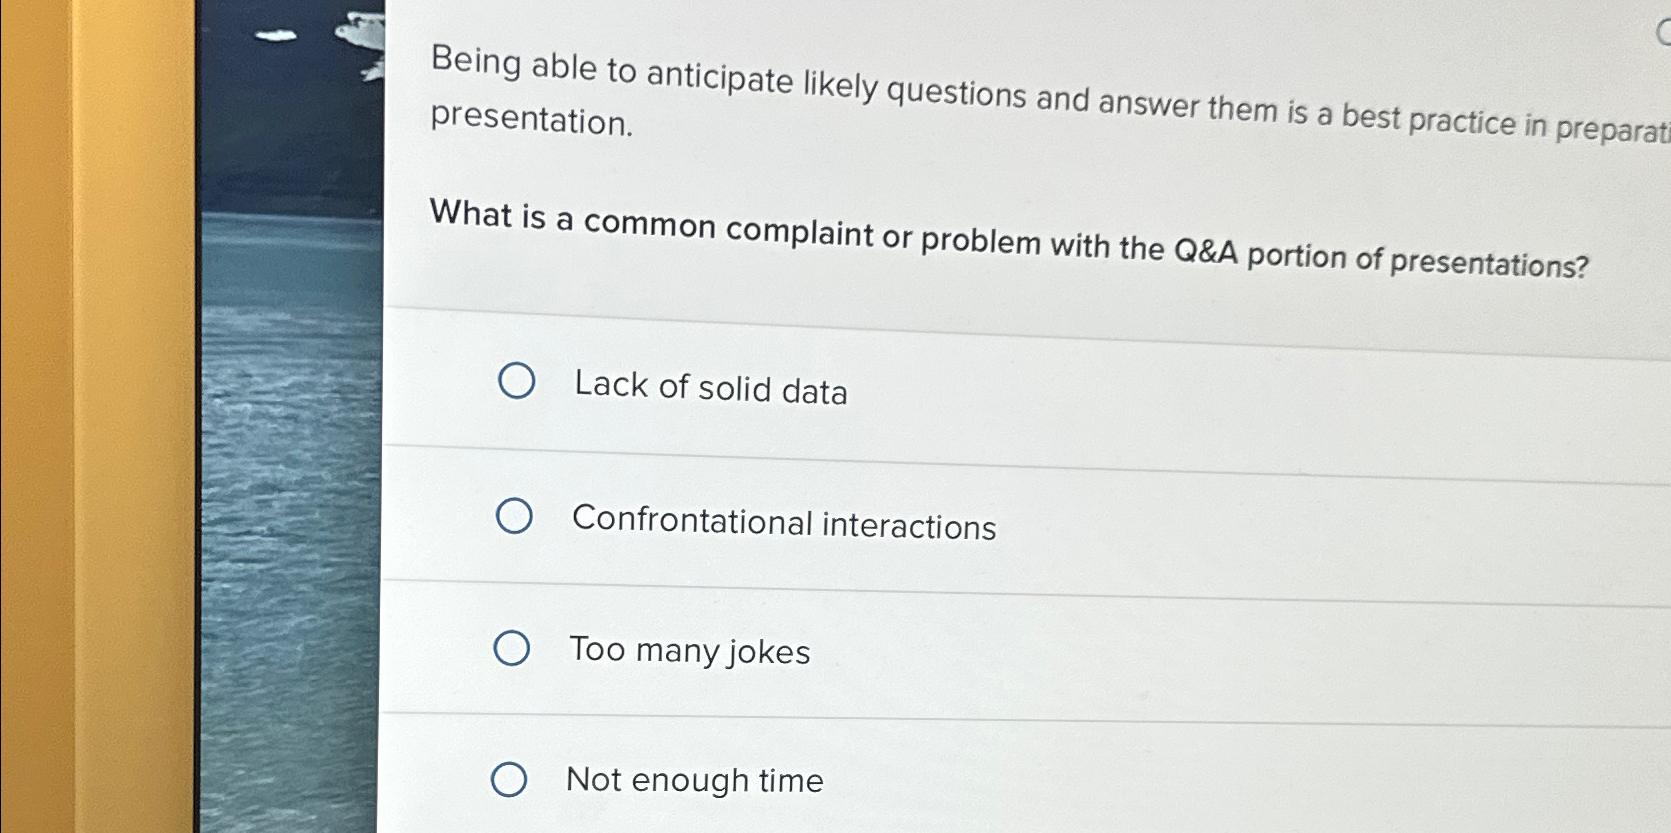Screen dimensions: 1671x833
Task: Click the statement about anticipating likely questions
Action: click(900, 90)
